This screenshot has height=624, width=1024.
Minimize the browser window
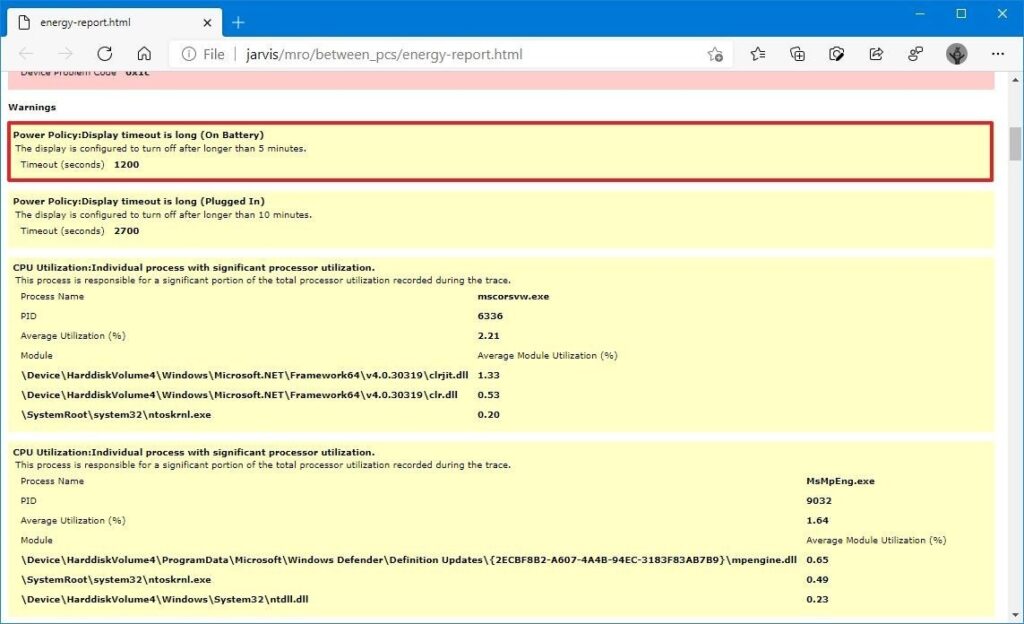[x=920, y=14]
